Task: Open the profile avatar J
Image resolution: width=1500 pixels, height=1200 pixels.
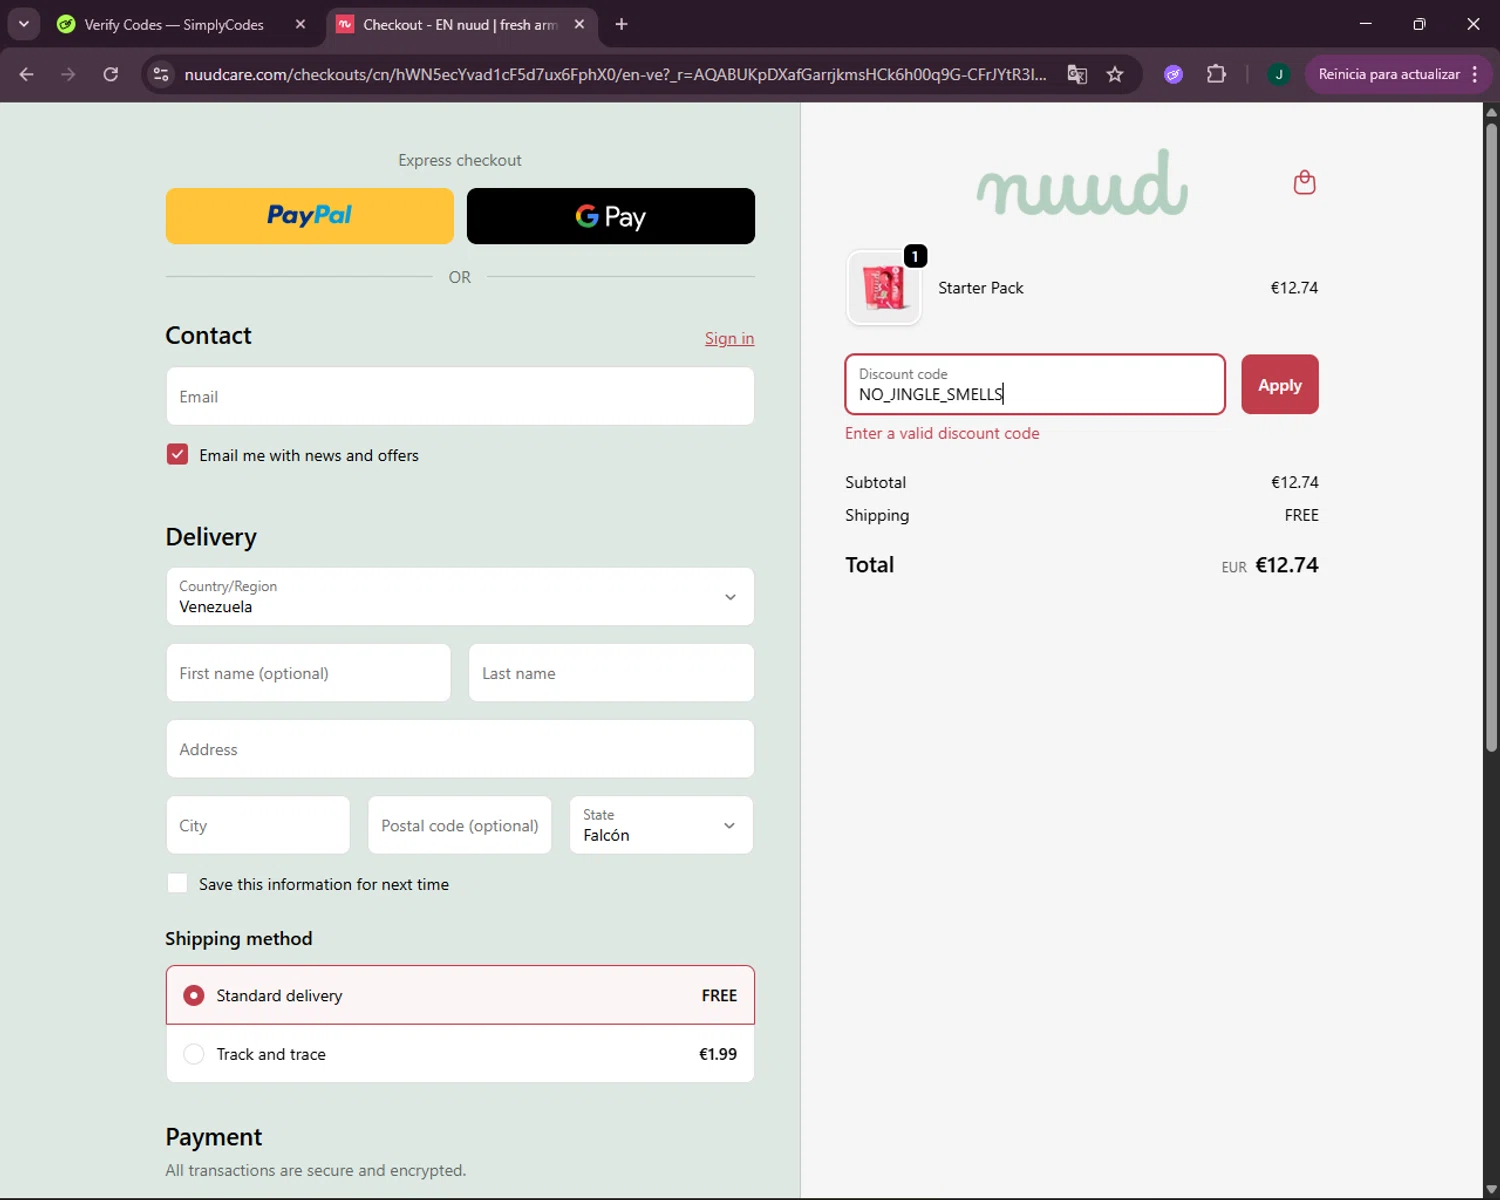Action: pos(1278,74)
